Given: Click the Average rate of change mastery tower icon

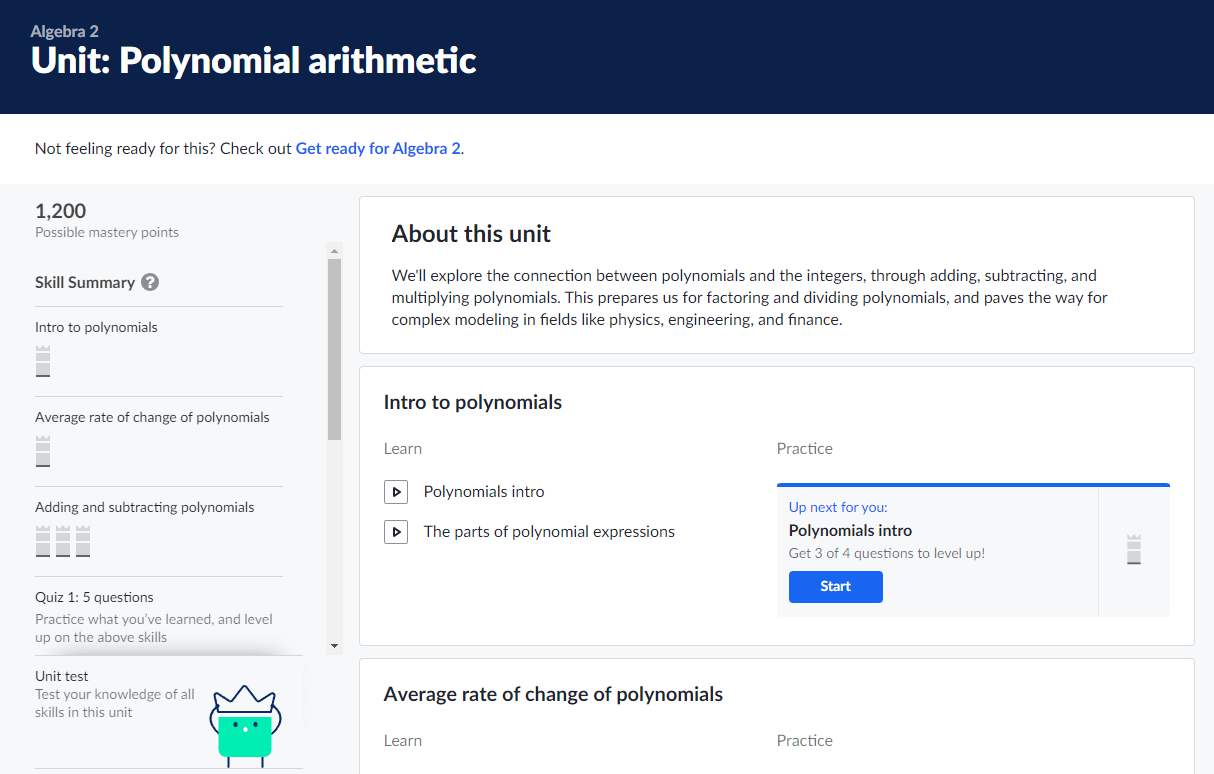Looking at the screenshot, I should click(43, 451).
